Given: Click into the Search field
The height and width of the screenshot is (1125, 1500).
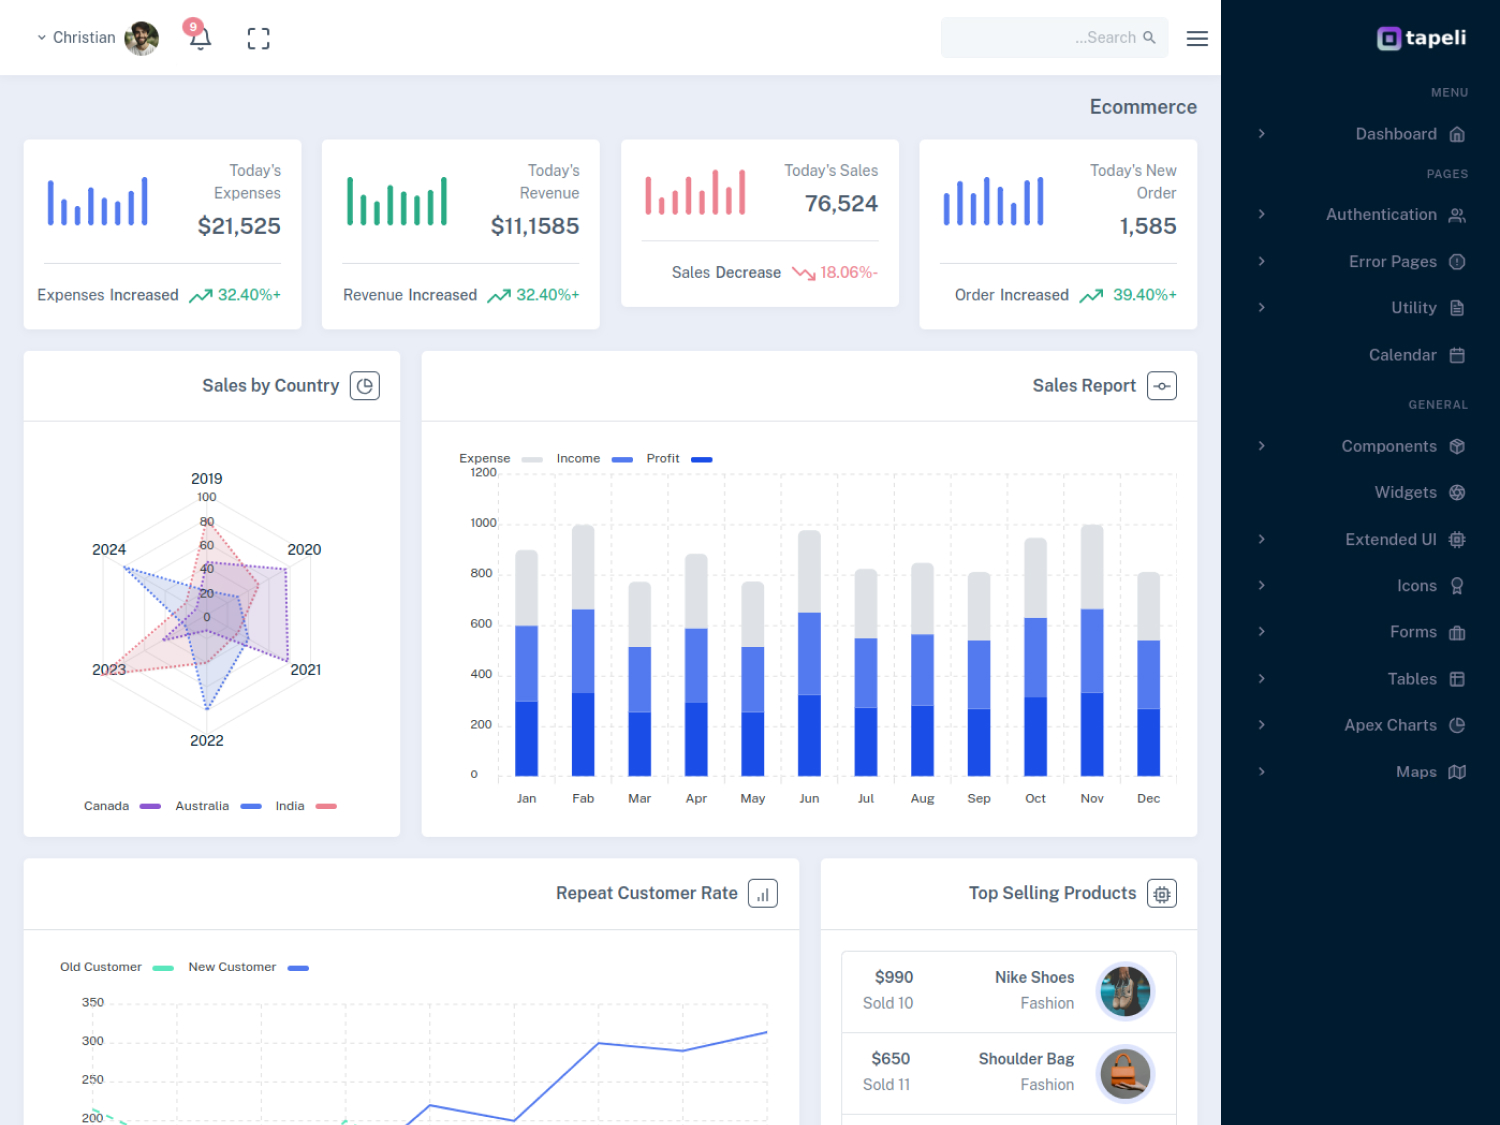Looking at the screenshot, I should click(x=1054, y=38).
